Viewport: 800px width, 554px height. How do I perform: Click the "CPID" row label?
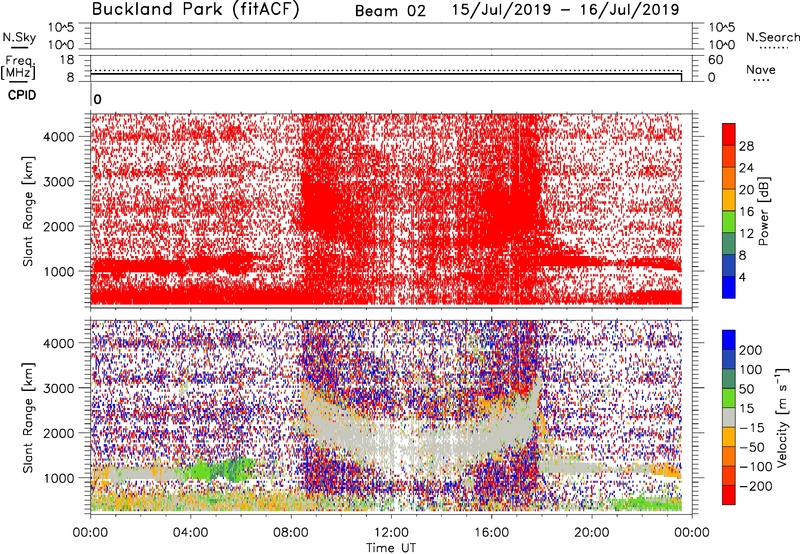coord(22,95)
